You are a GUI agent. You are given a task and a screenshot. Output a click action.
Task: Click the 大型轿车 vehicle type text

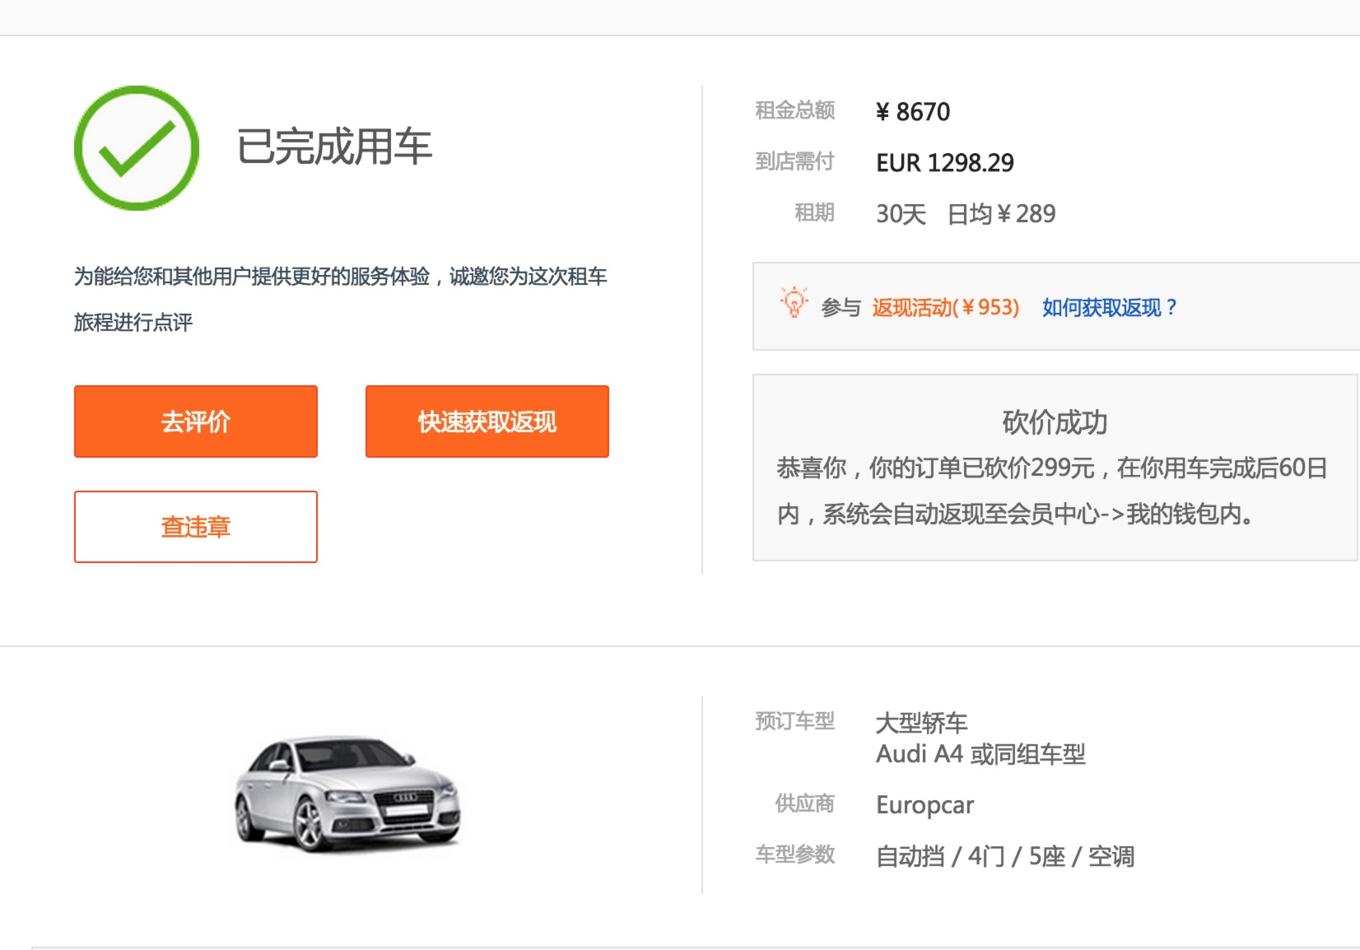click(922, 722)
